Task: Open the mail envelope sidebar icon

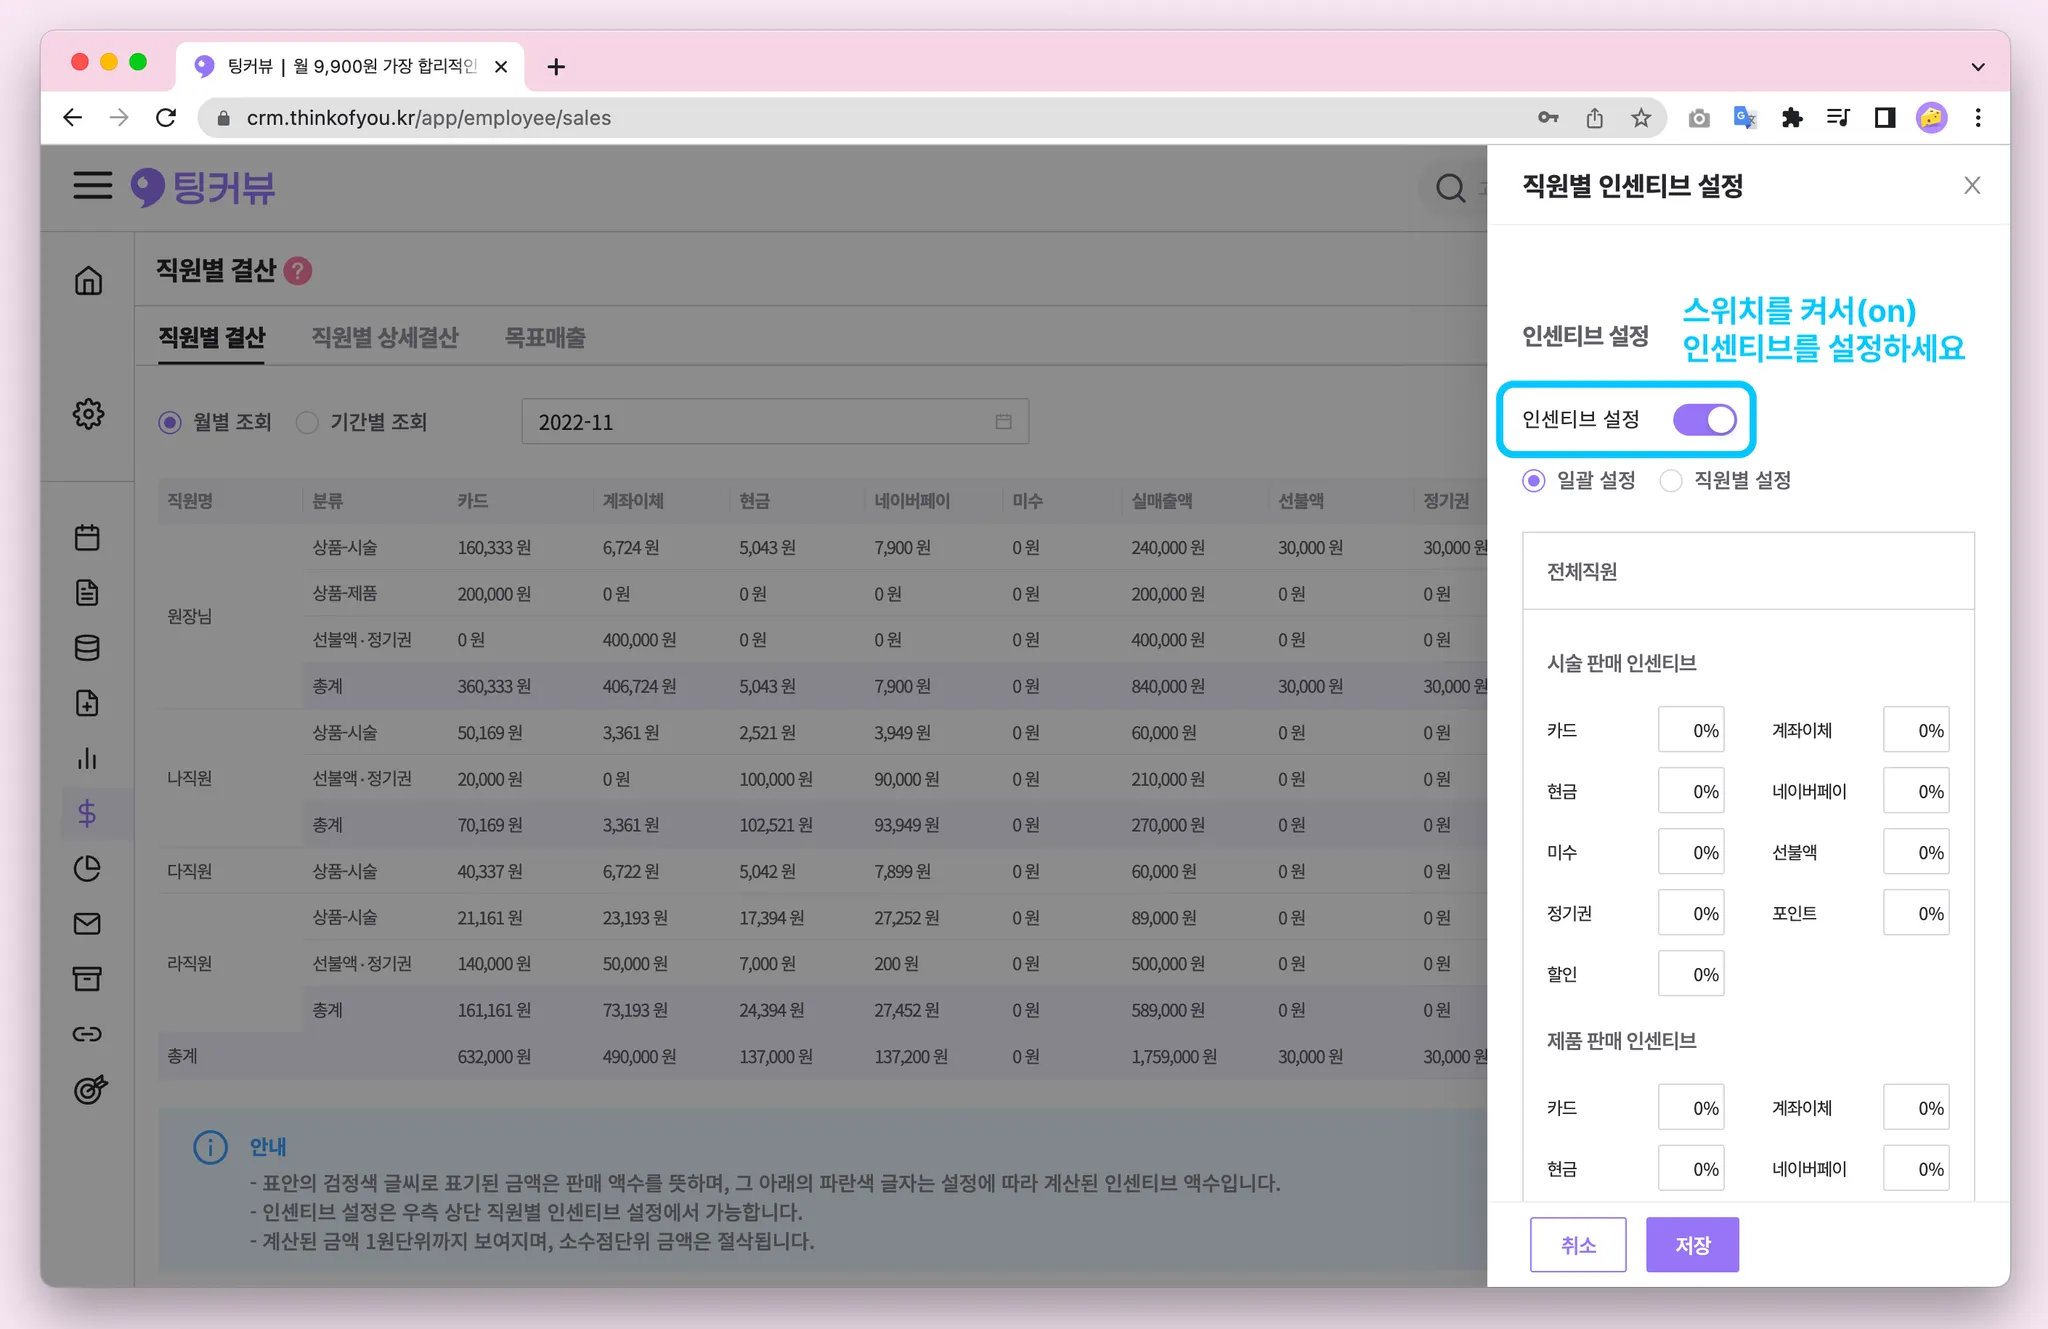Action: point(88,924)
